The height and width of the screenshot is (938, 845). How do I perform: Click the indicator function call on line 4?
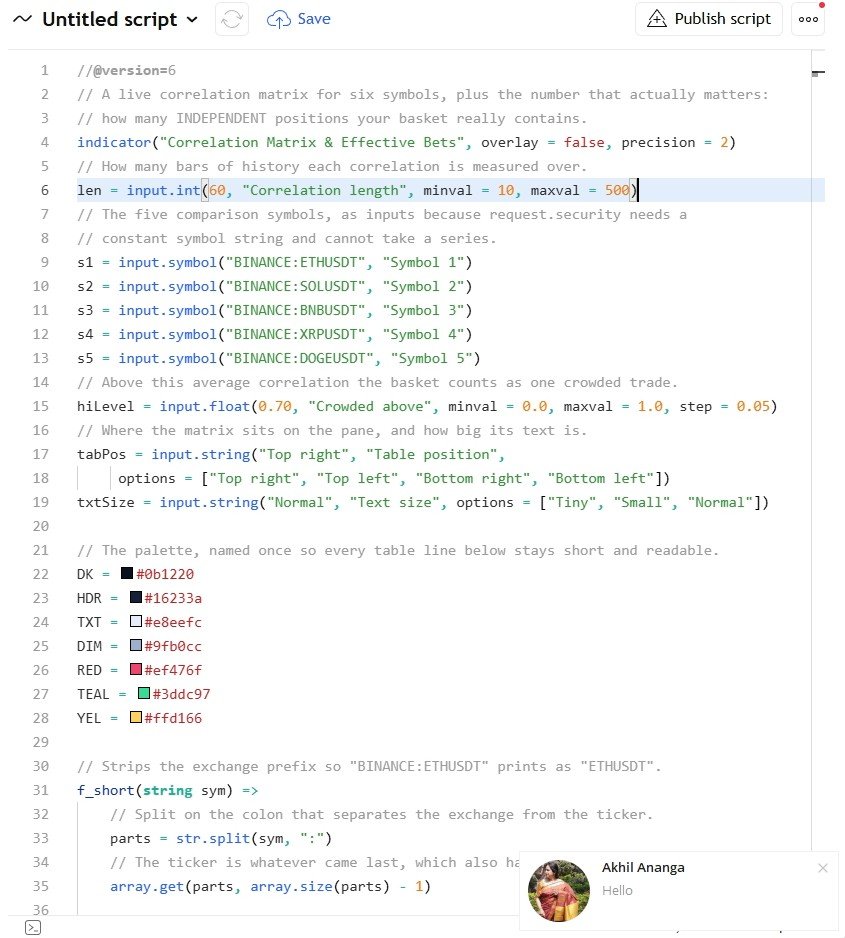(x=114, y=142)
